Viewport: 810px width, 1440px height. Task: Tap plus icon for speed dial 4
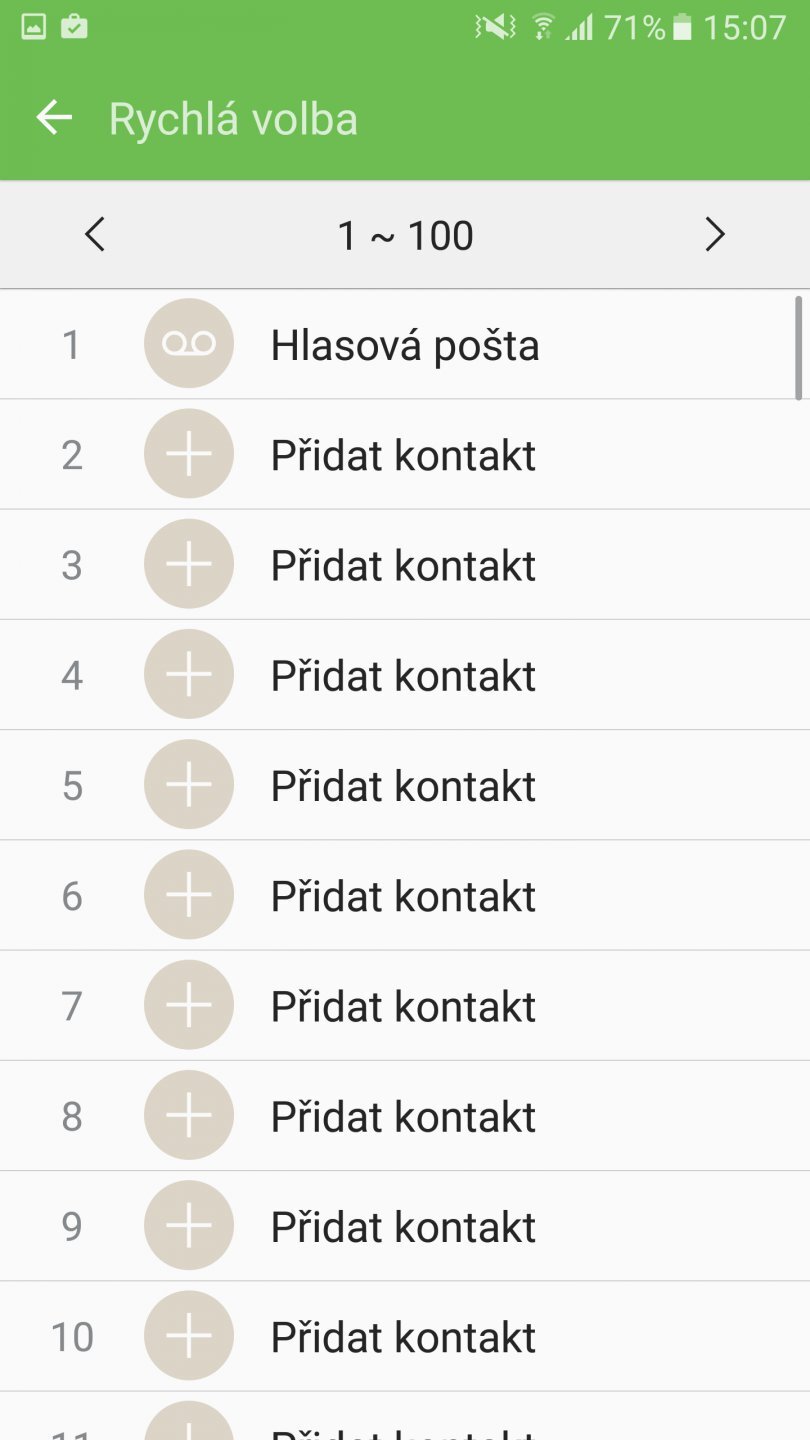pyautogui.click(x=189, y=675)
